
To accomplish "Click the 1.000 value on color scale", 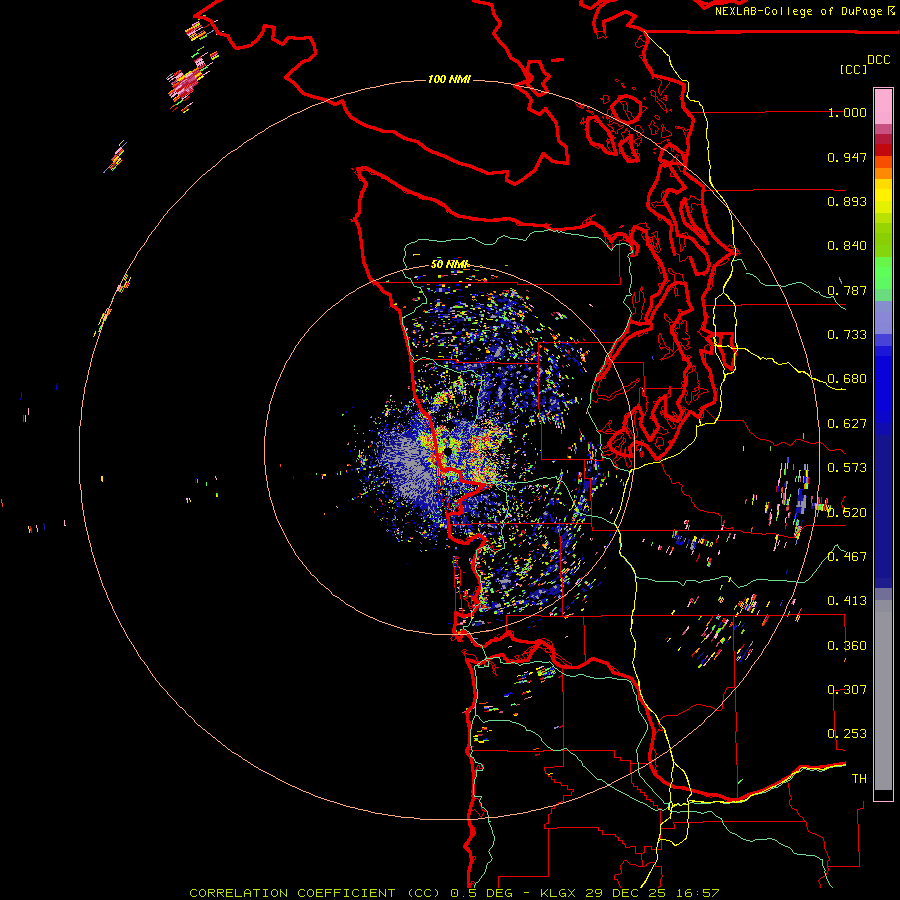I will point(847,112).
